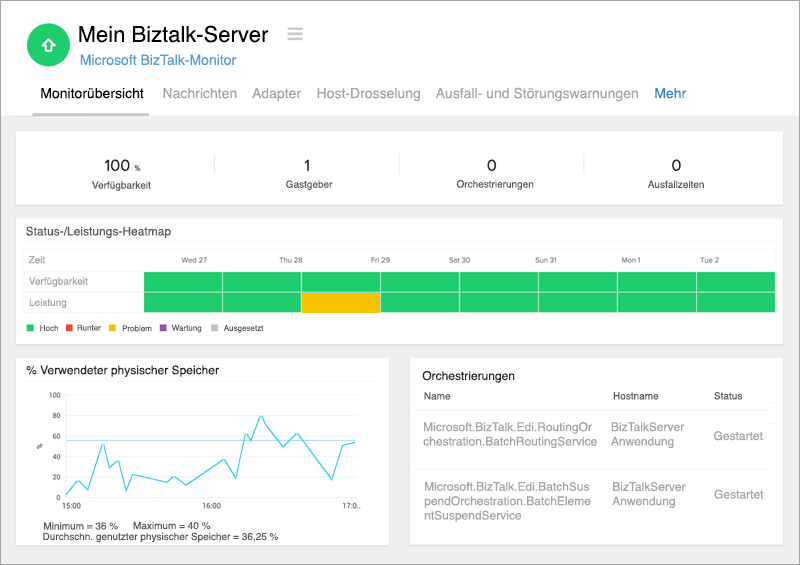The height and width of the screenshot is (565, 800).
Task: Click the 100 % Verfügbarkeit value
Action: [122, 165]
